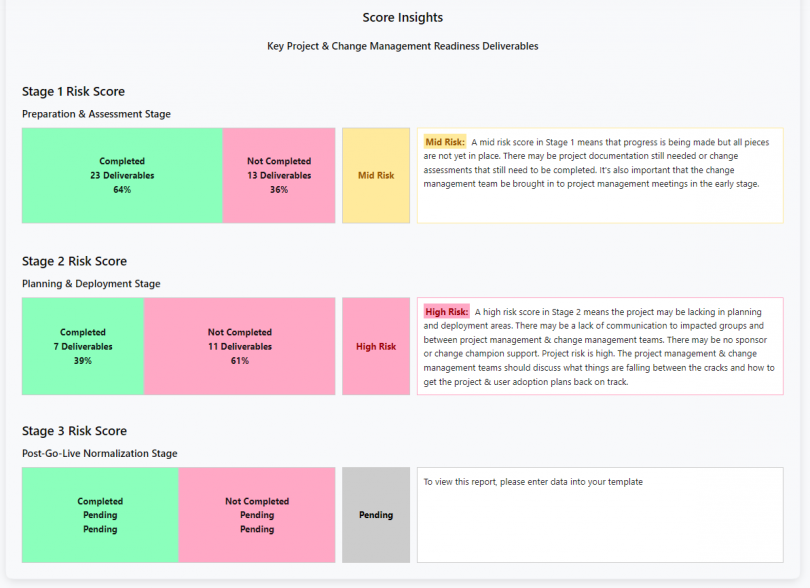This screenshot has width=810, height=588.
Task: Select the green Completed 23 Deliverables bar
Action: point(122,175)
